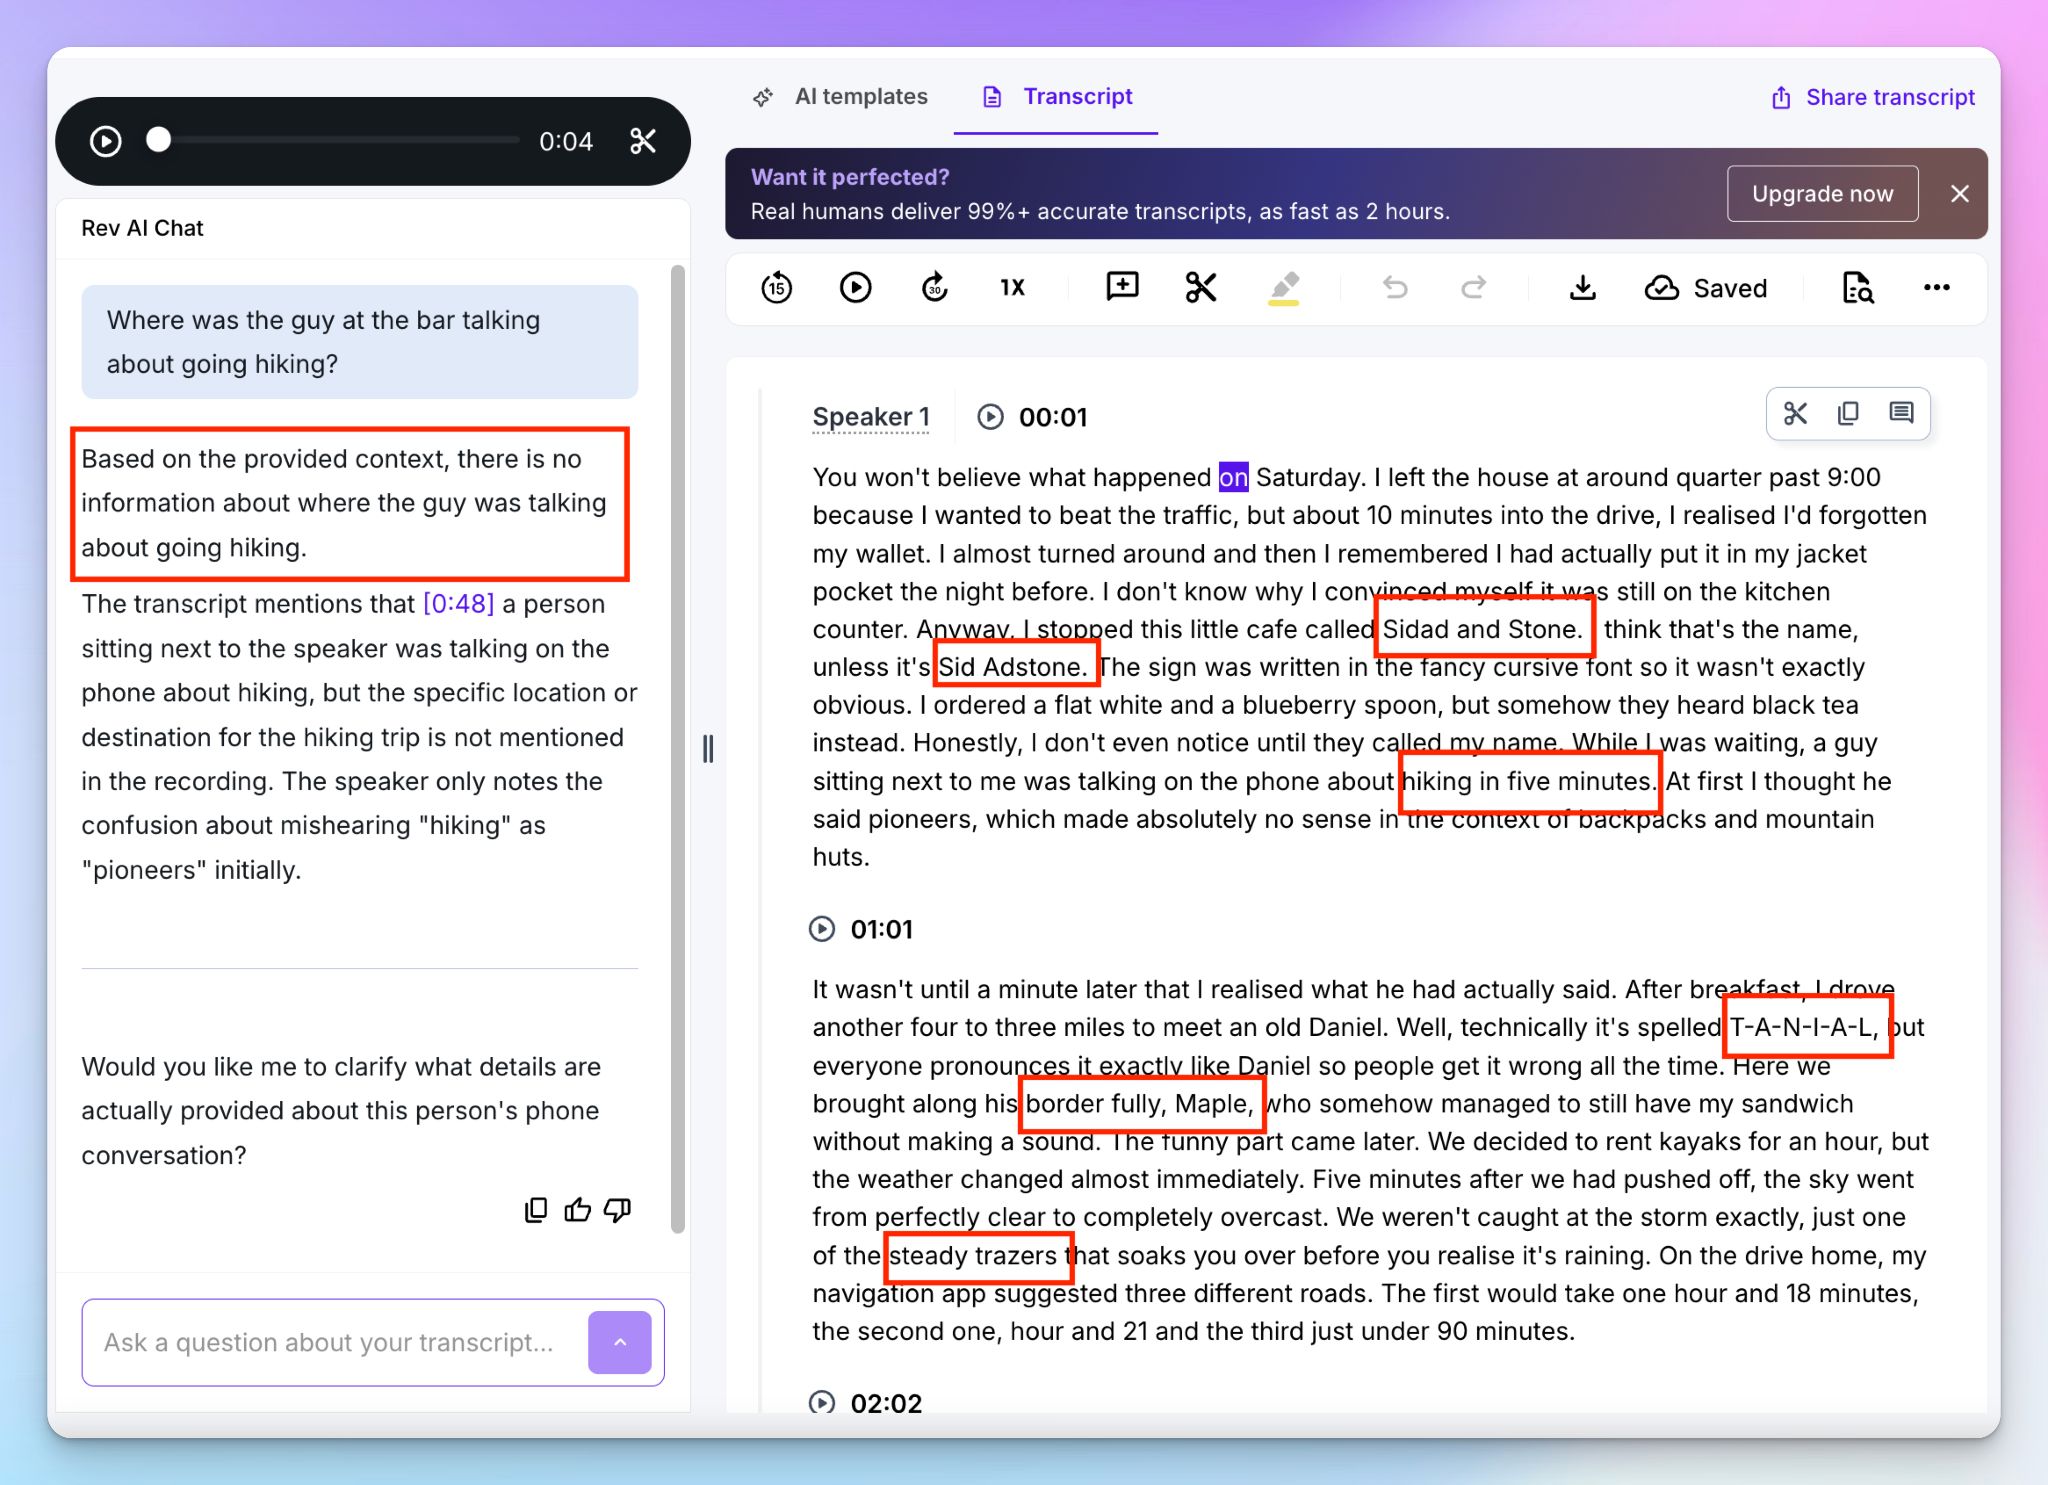Click the "T-A-N-I-A-L," text
Viewport: 2048px width, 1485px height.
(x=1804, y=1027)
